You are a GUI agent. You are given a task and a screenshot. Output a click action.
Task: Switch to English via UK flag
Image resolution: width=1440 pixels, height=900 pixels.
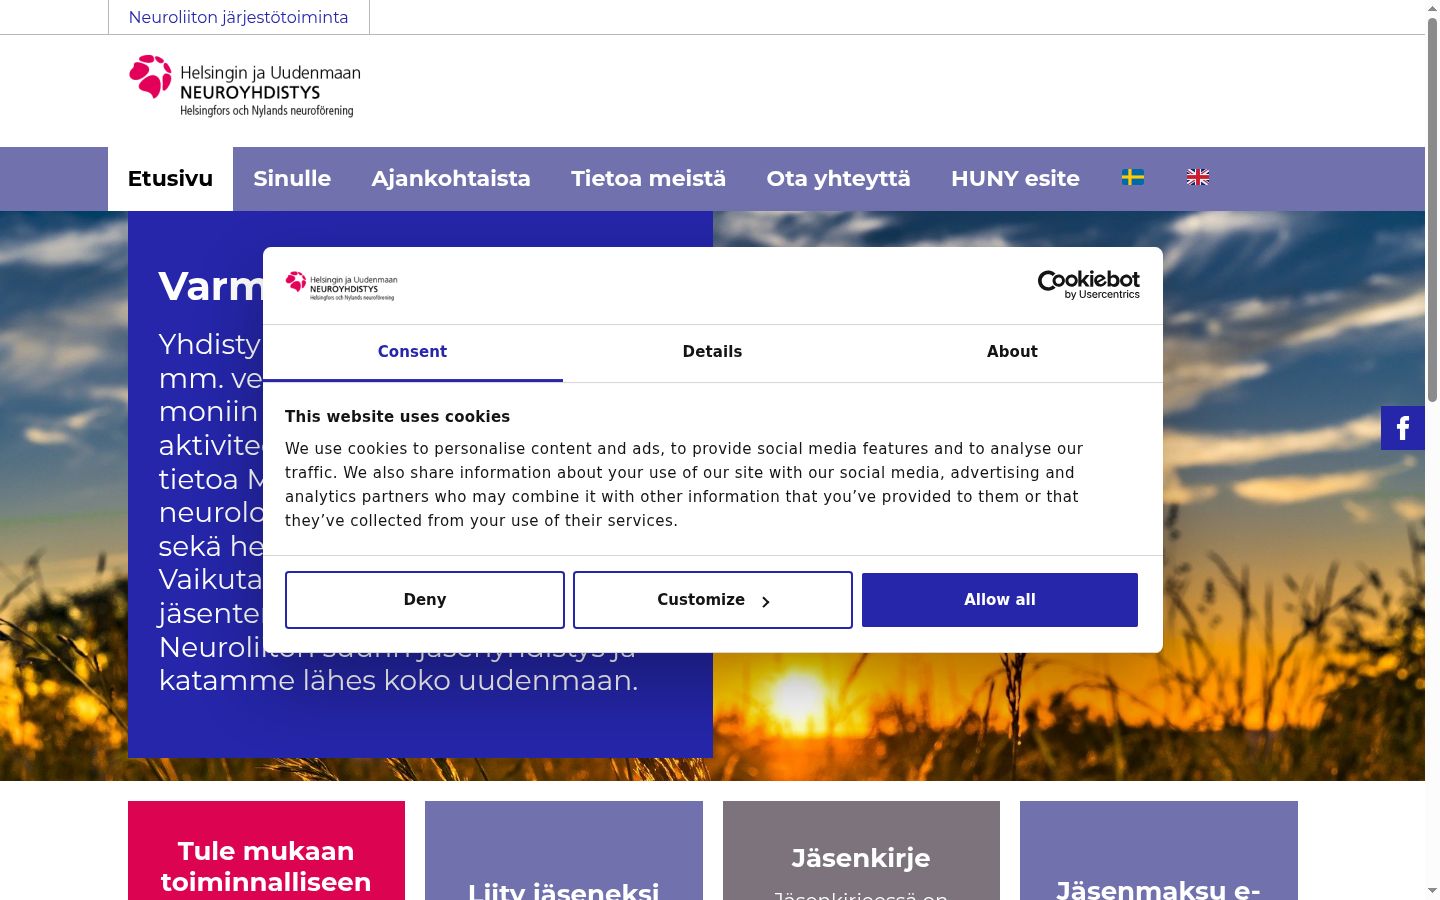point(1198,178)
